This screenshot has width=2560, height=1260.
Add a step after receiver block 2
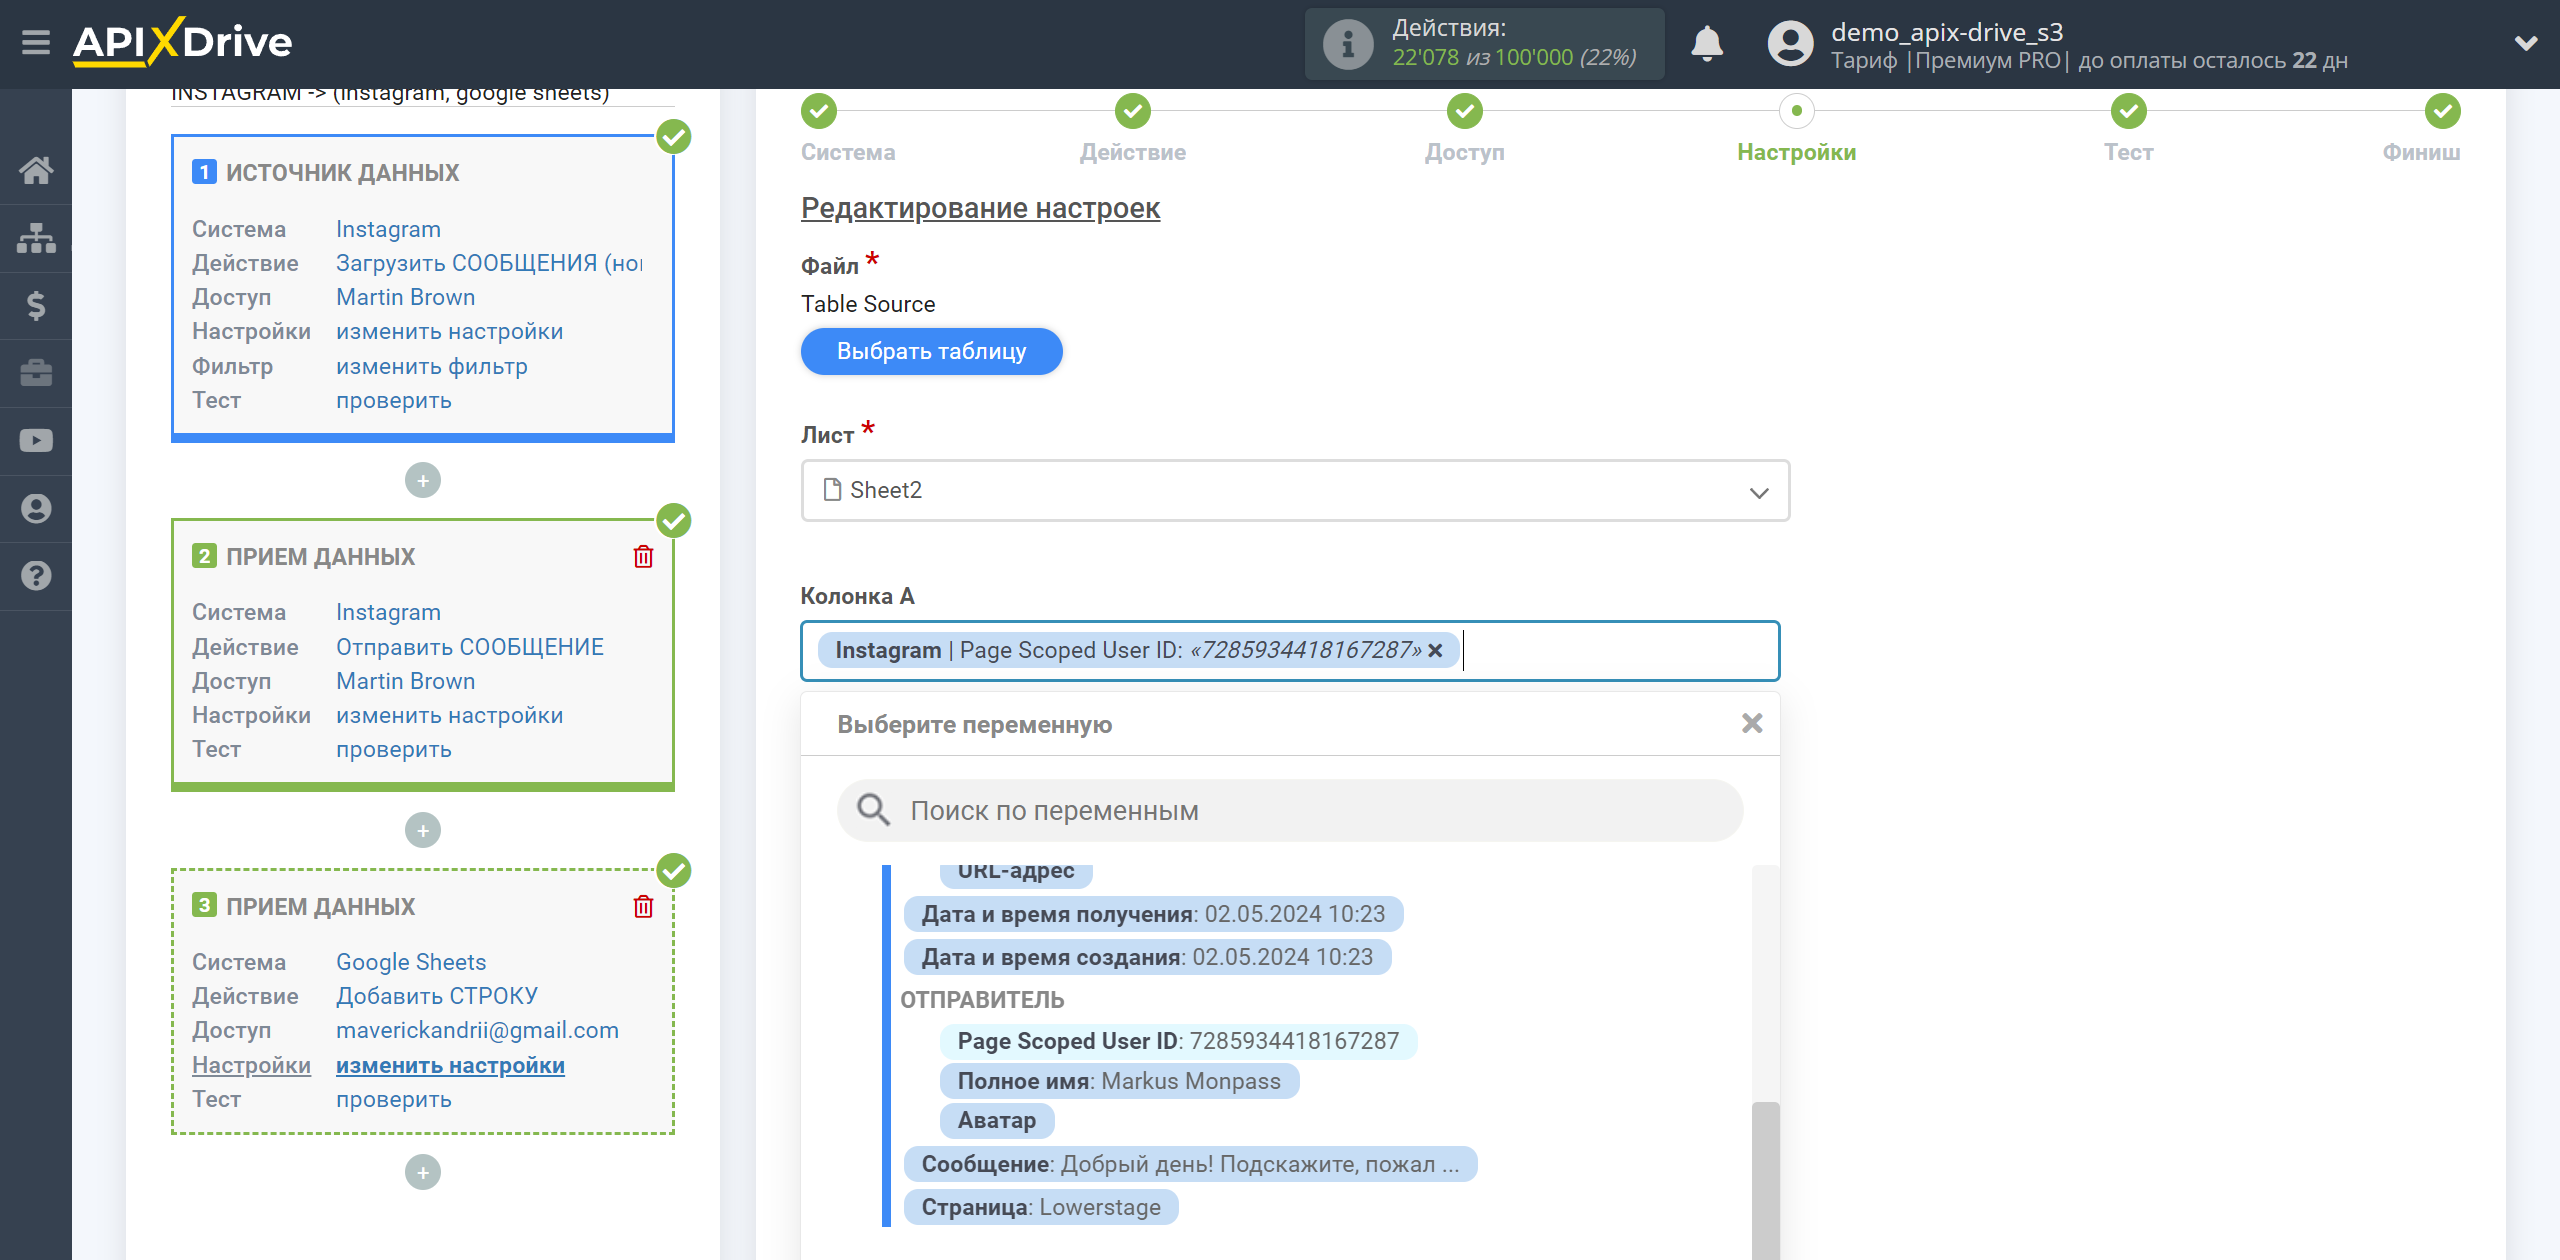point(423,831)
